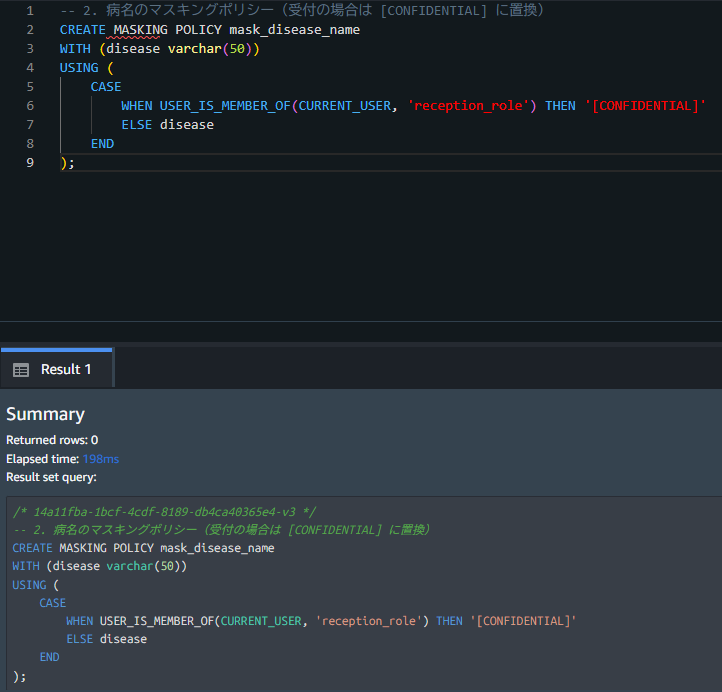722x692 pixels.
Task: Click the query ID comment 14a11fba-1bcf in results
Action: [x=164, y=512]
